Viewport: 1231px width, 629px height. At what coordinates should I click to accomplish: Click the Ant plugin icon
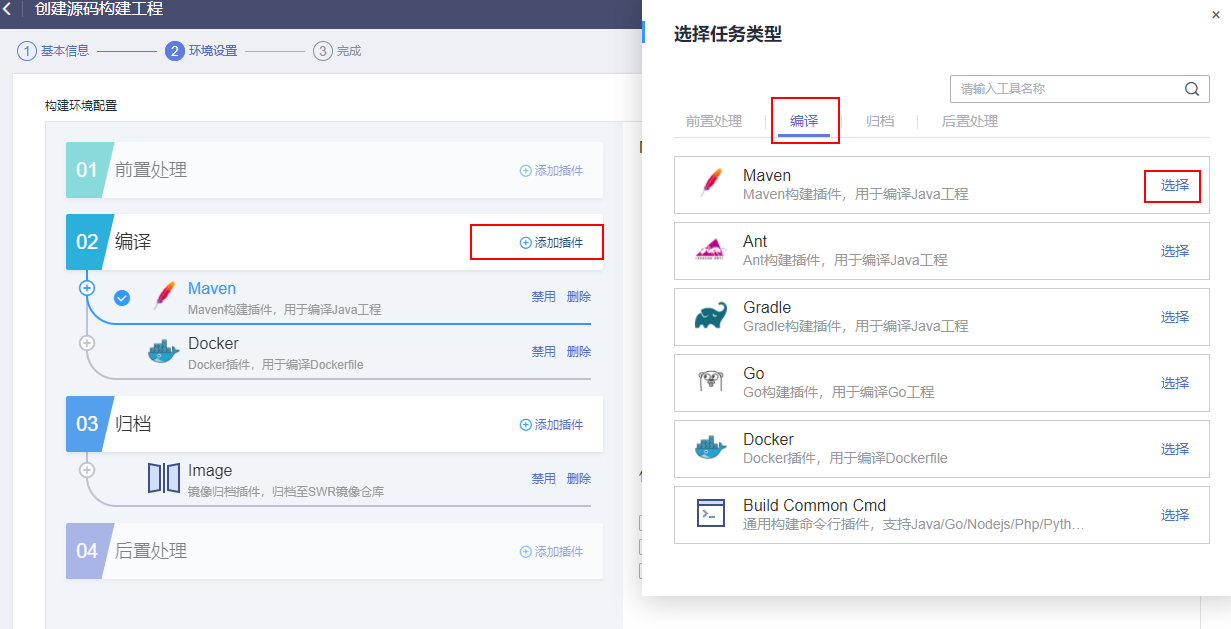click(x=711, y=251)
